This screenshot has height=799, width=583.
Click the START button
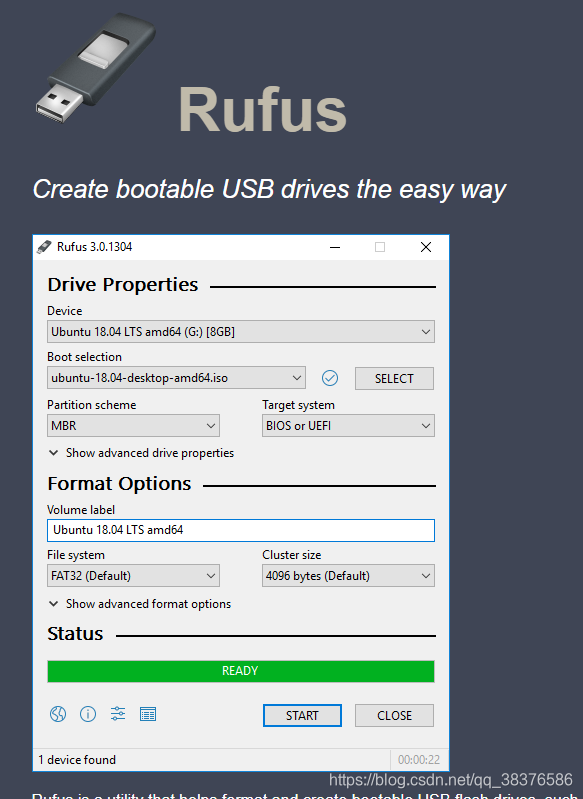click(x=302, y=715)
